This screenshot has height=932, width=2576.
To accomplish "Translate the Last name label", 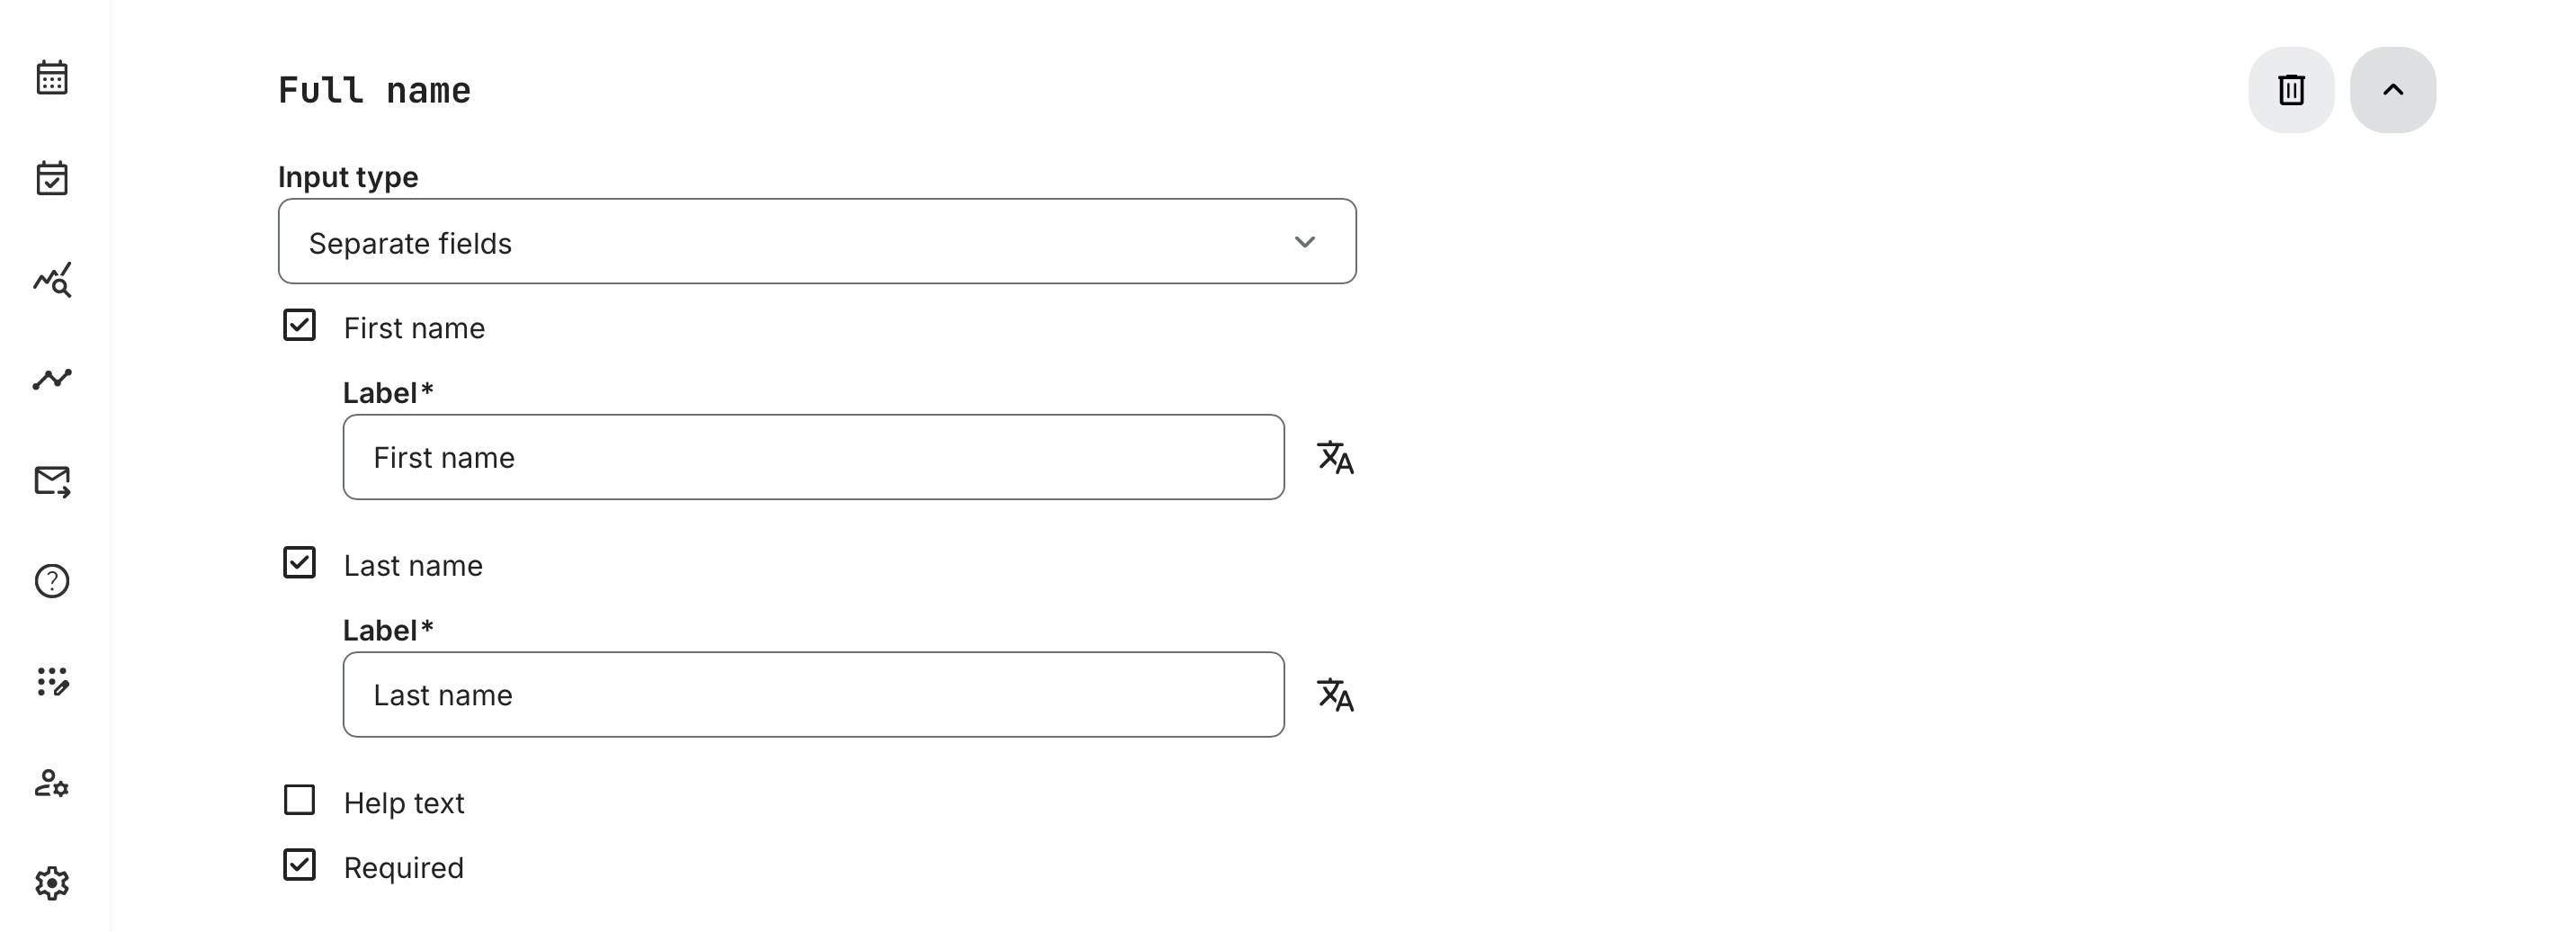I will [x=1335, y=695].
